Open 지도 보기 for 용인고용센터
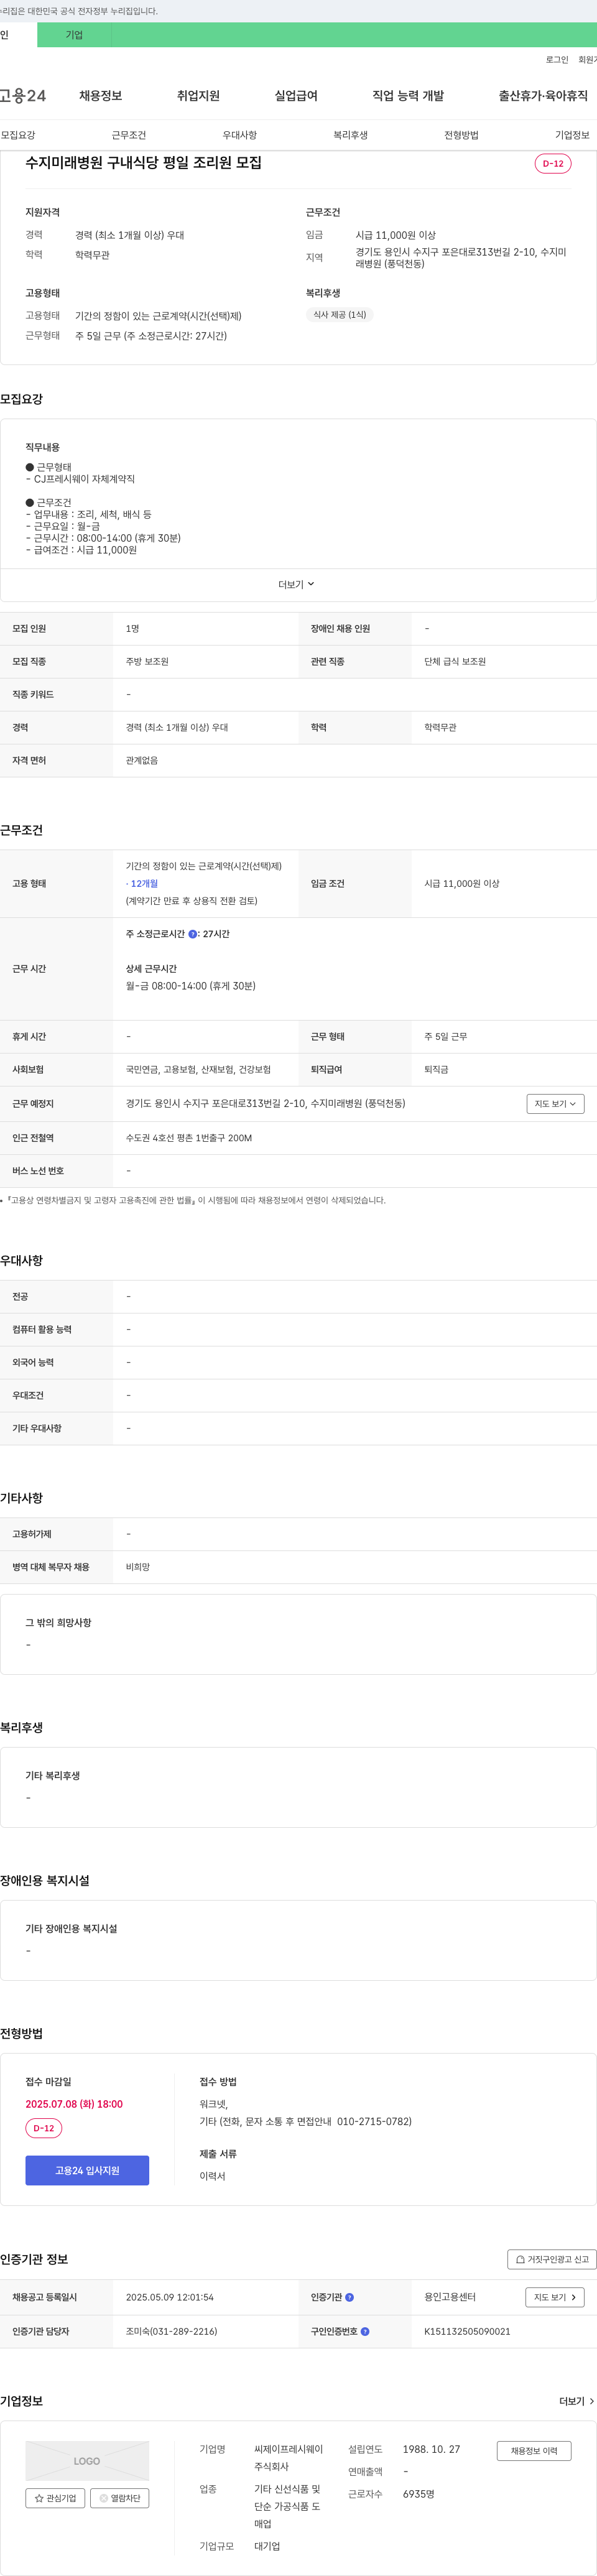This screenshot has height=2576, width=597. (x=555, y=2297)
